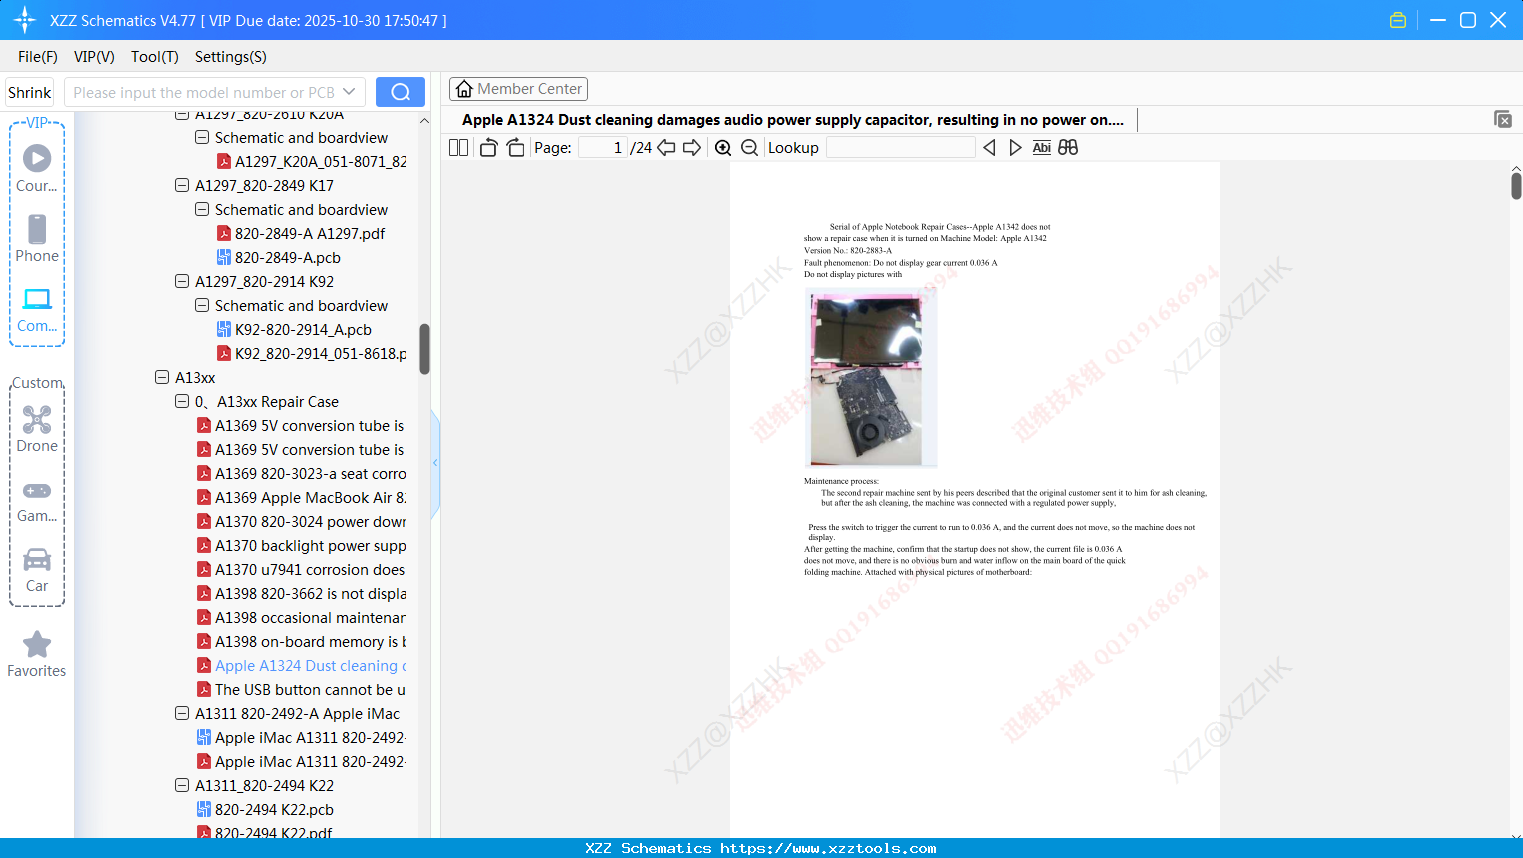Open A1370 820-3024 power down case
1523x858 pixels.
[x=302, y=522]
